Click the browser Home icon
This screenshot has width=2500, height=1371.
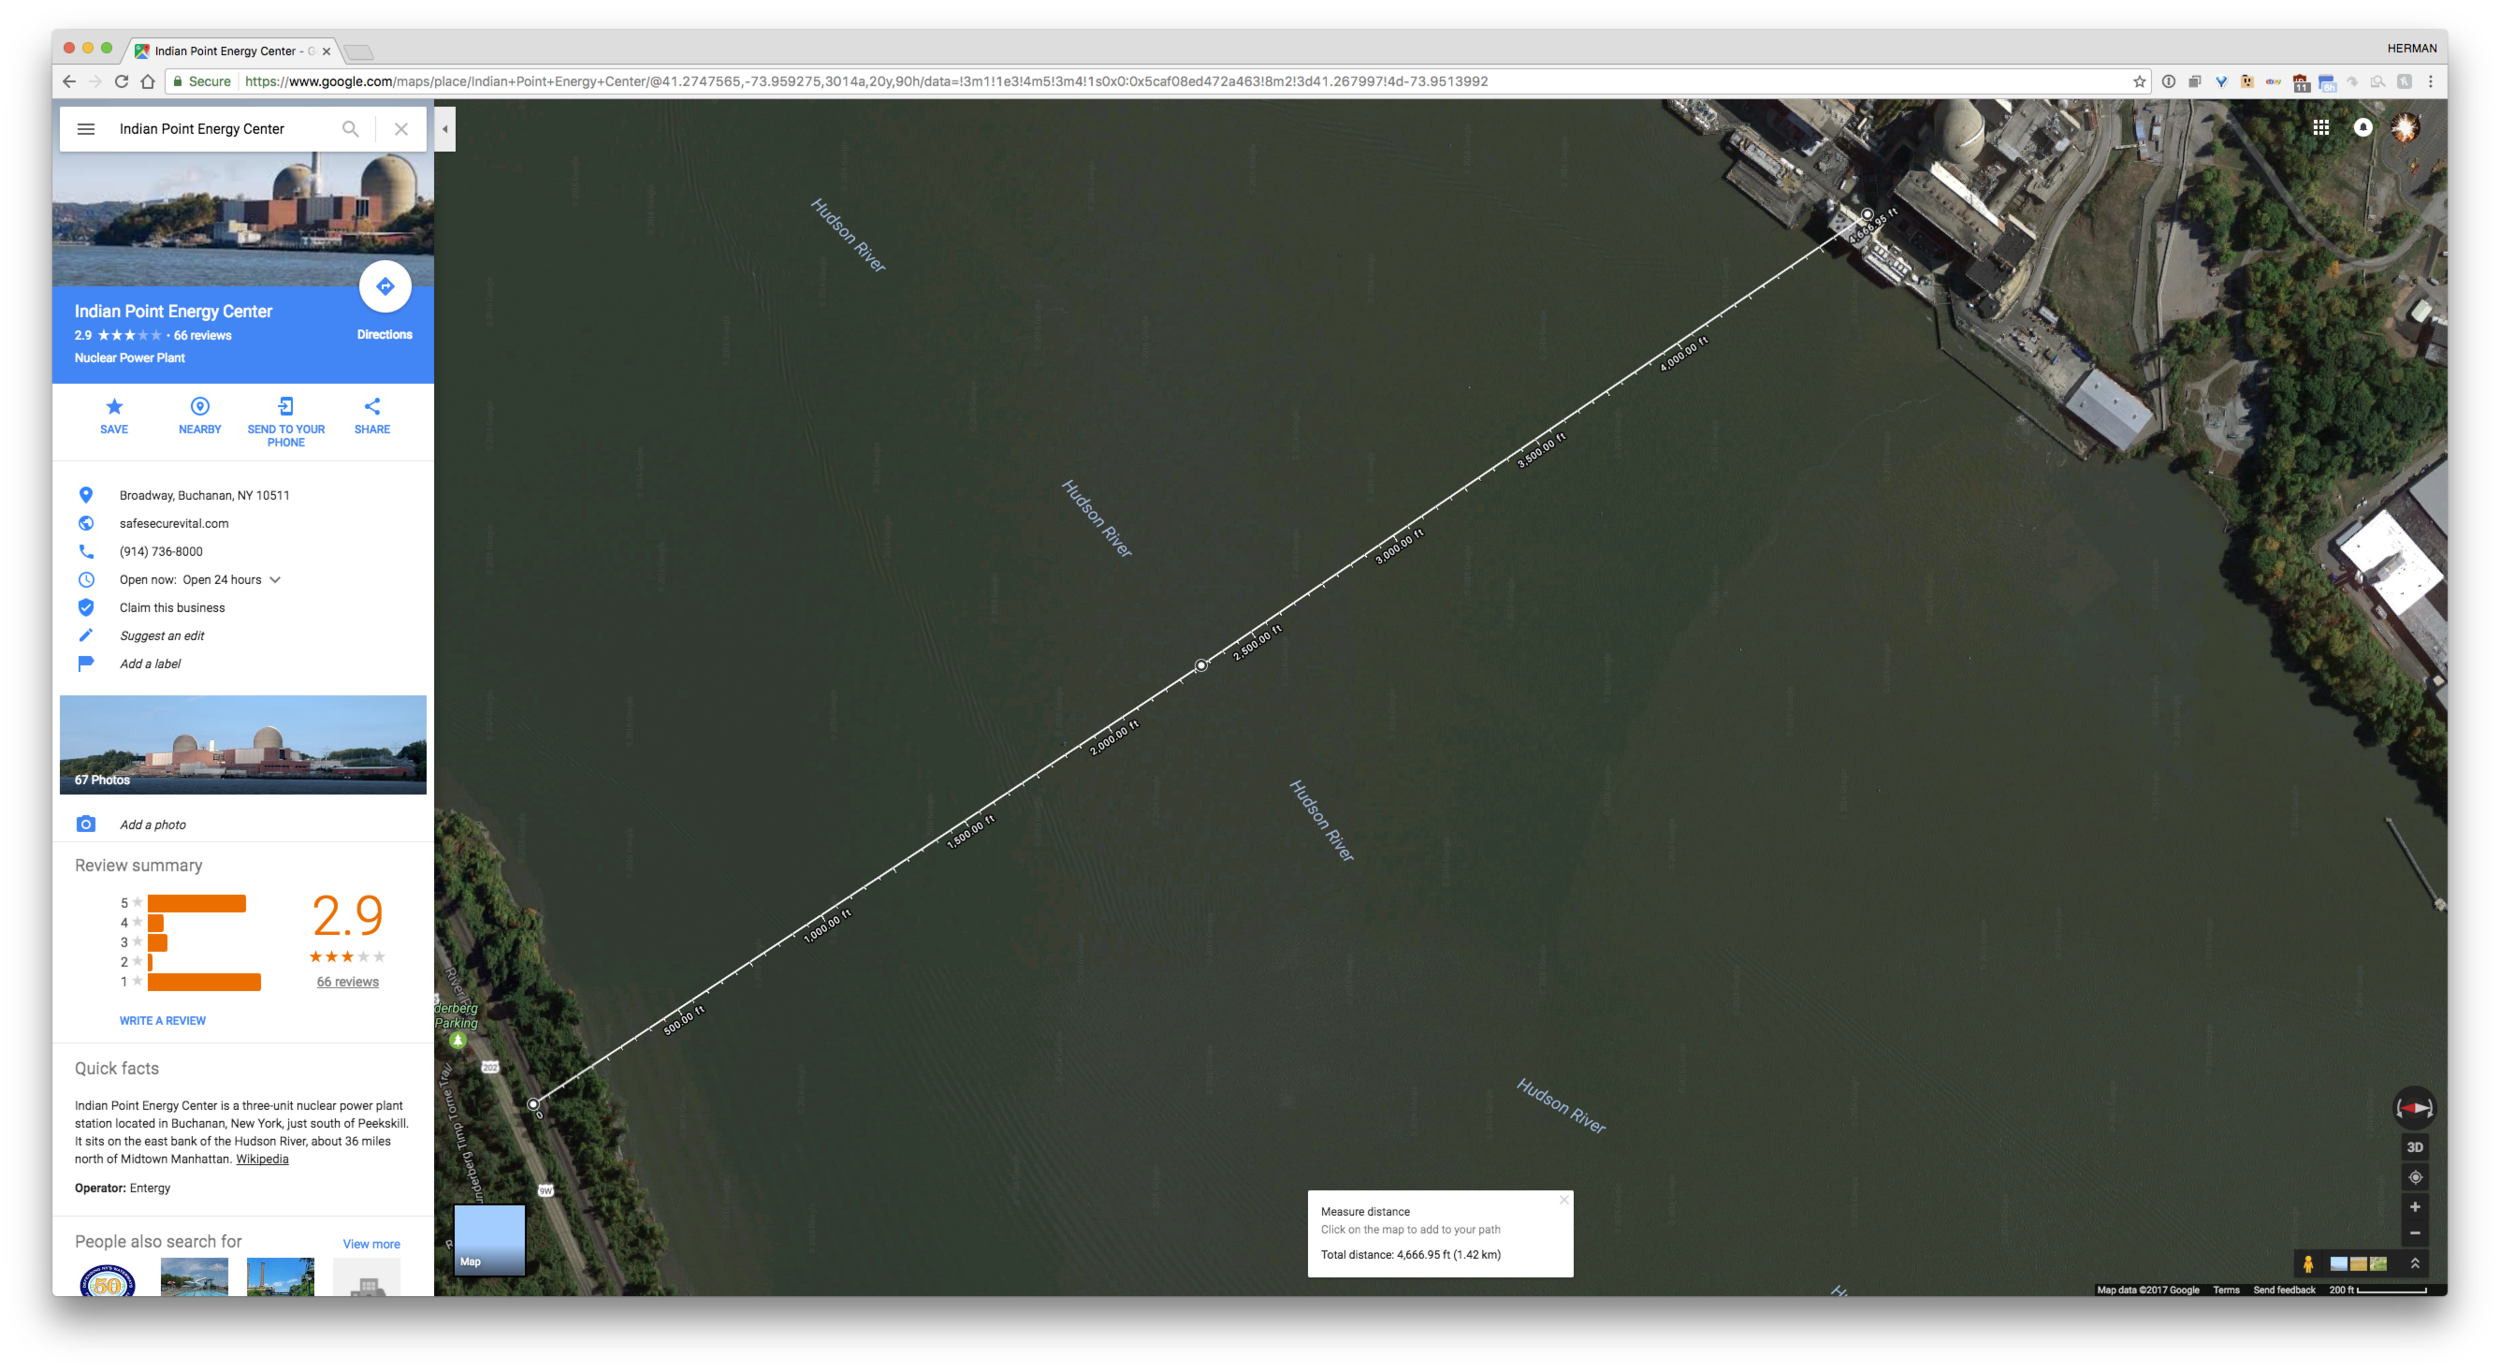(x=148, y=82)
